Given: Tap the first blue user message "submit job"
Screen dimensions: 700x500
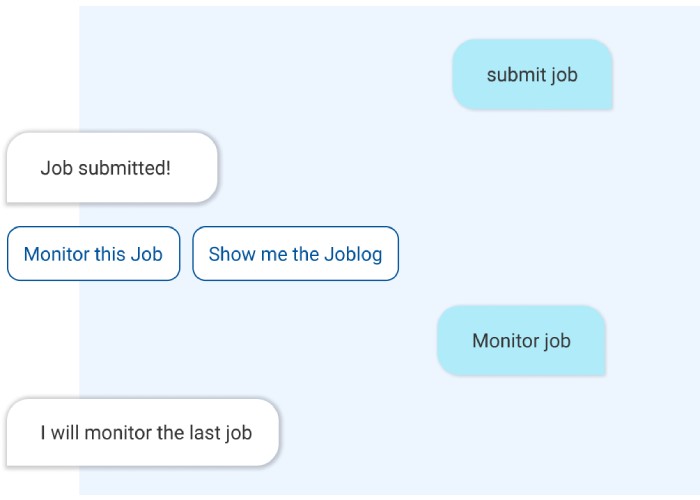Looking at the screenshot, I should point(532,75).
